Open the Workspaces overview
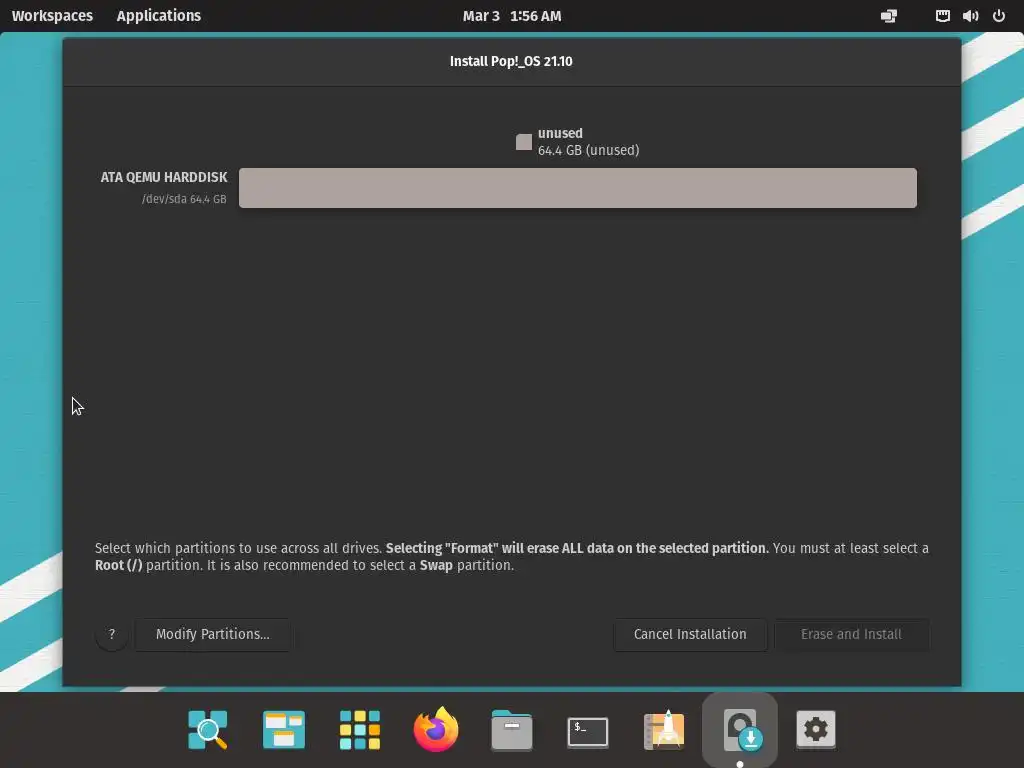Viewport: 1024px width, 768px height. click(x=52, y=16)
